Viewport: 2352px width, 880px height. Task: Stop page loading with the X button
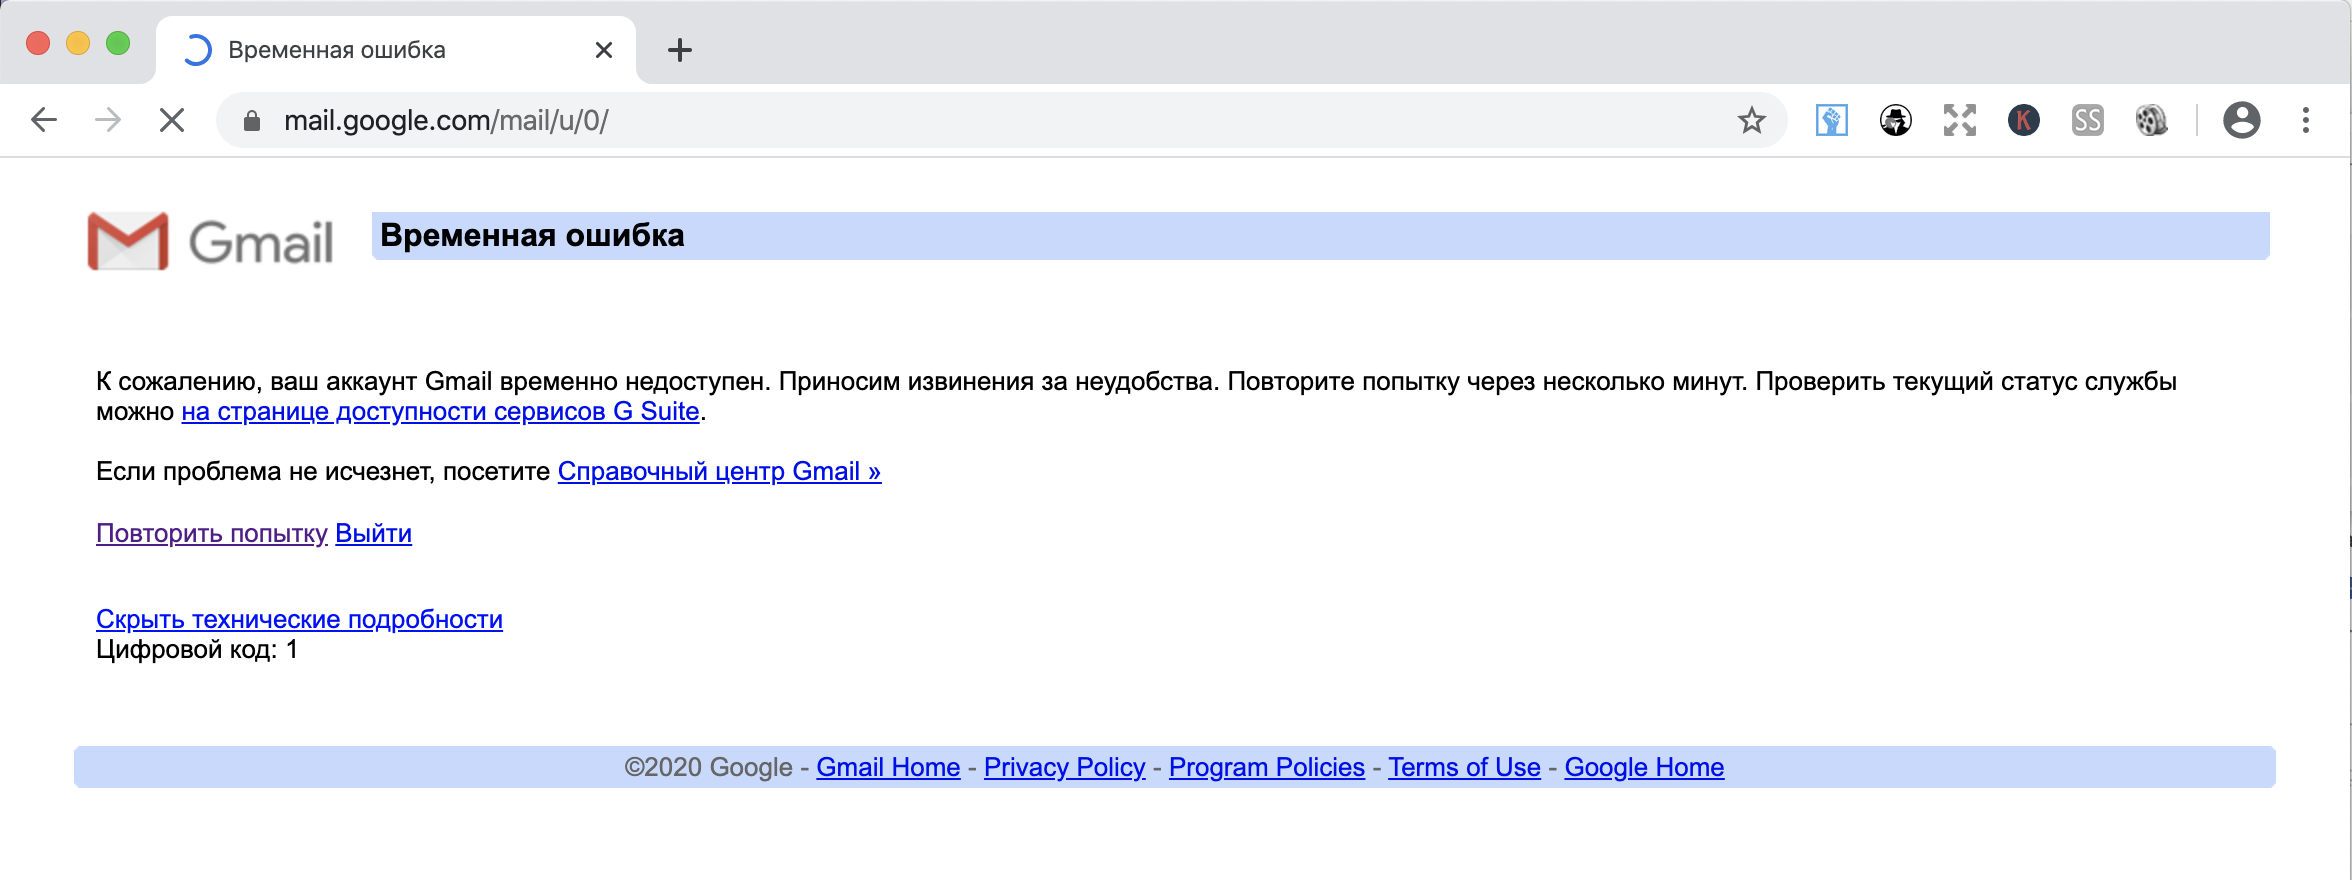coord(172,121)
